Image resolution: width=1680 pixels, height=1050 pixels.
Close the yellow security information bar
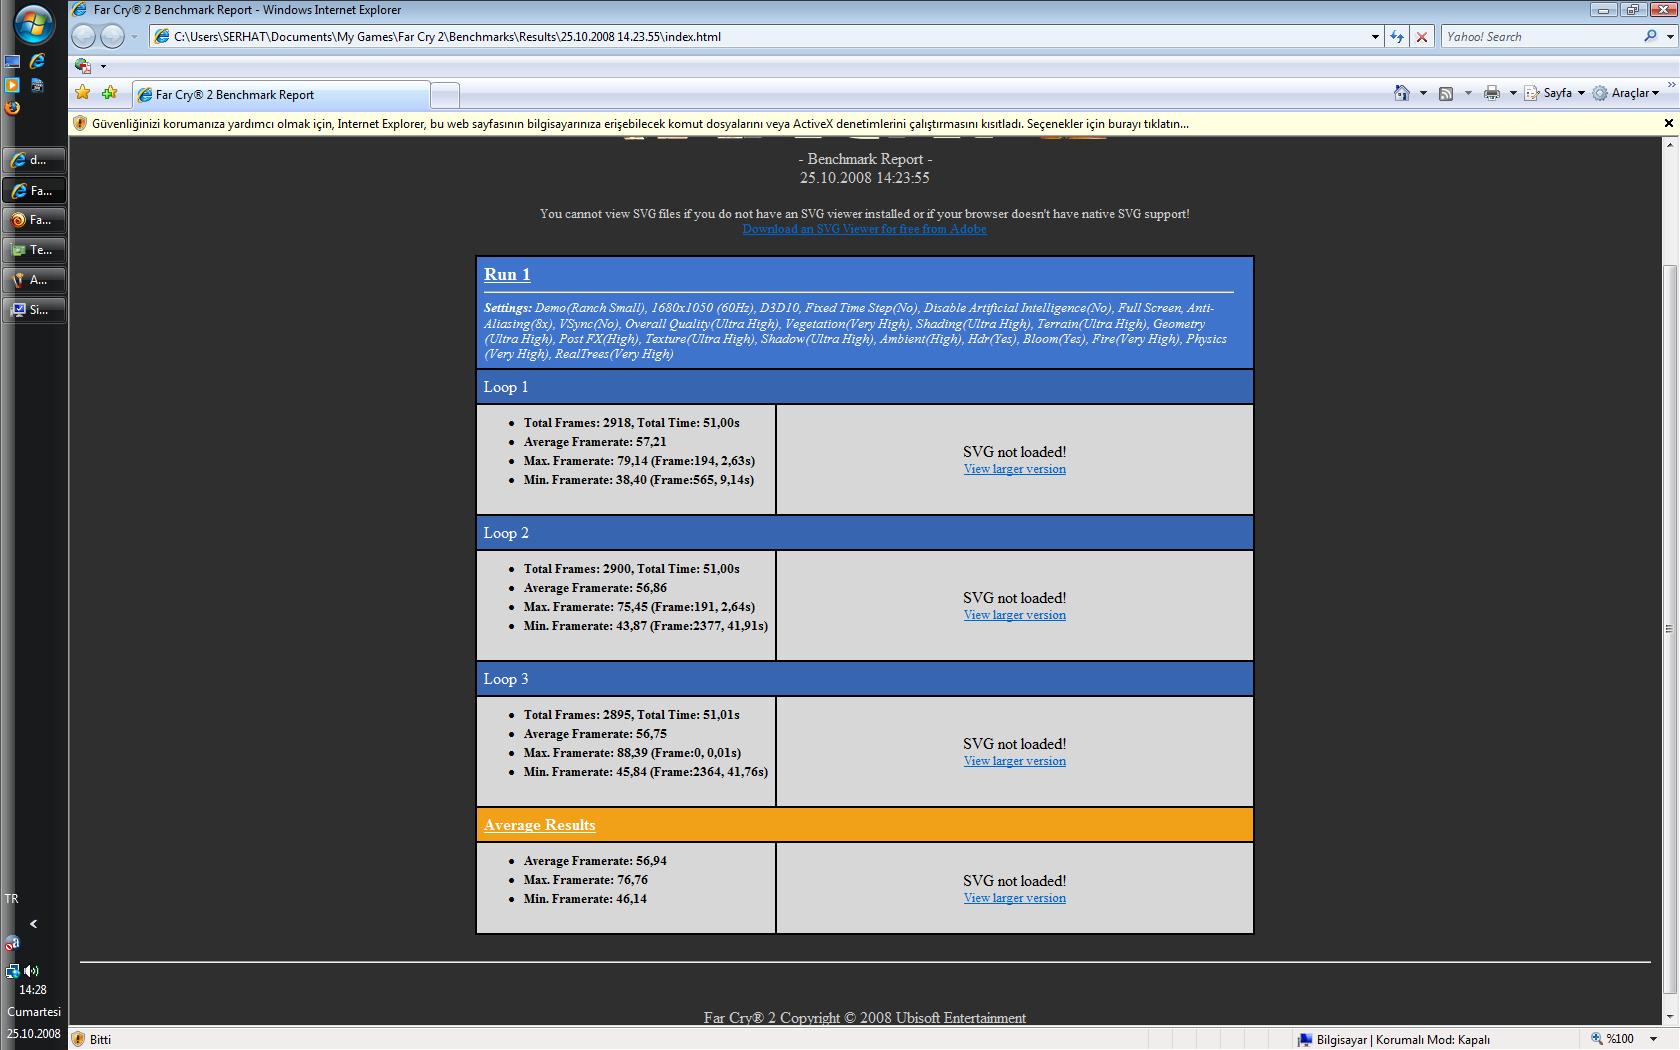tap(1668, 123)
